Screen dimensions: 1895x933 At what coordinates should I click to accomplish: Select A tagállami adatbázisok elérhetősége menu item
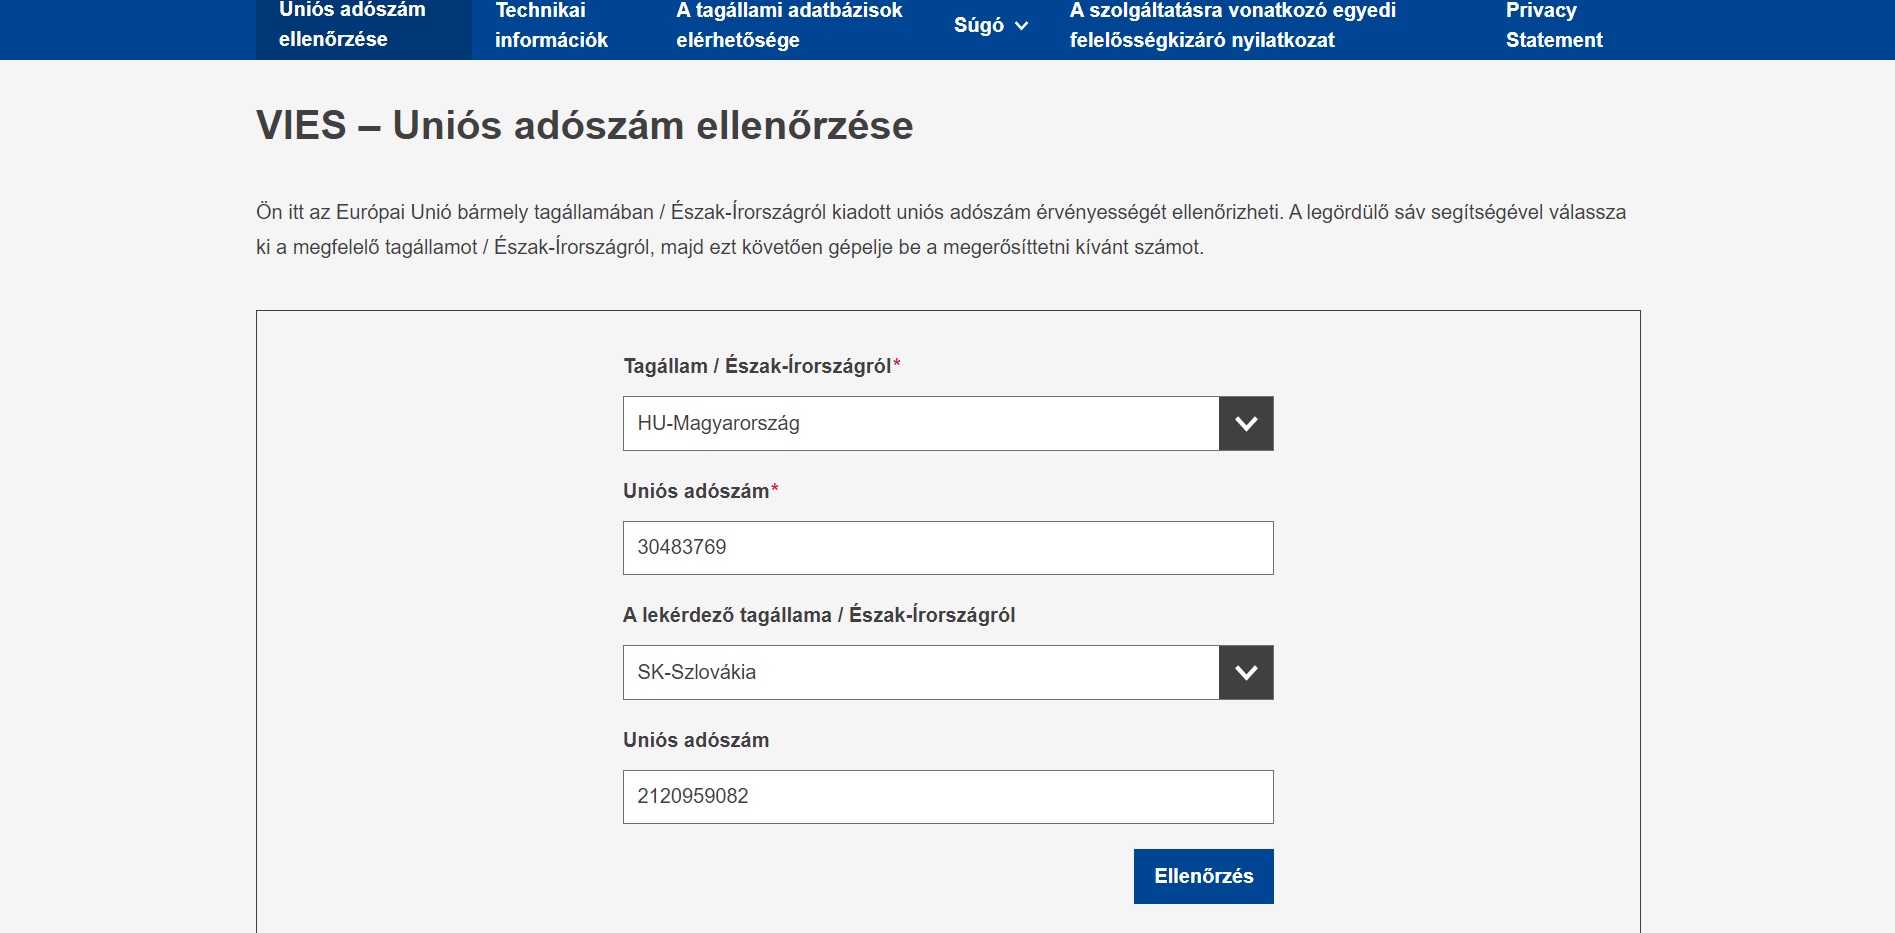tap(789, 25)
